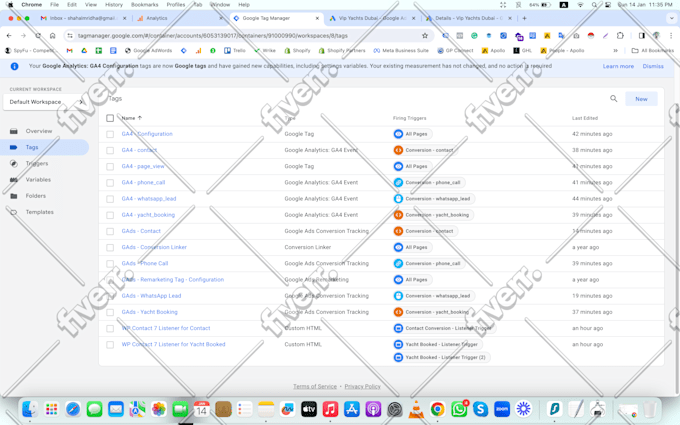Check WP Contact 7 Listener for Yacht Booked checkbox
Image resolution: width=680 pixels, height=425 pixels.
point(110,345)
